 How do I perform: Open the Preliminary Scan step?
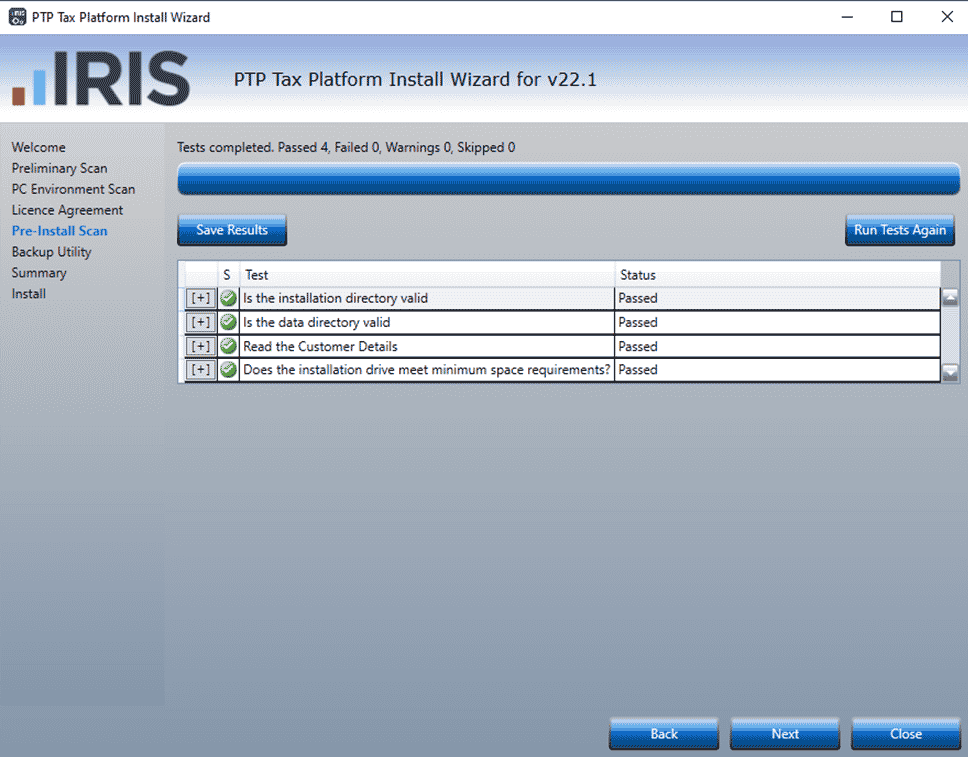[59, 168]
